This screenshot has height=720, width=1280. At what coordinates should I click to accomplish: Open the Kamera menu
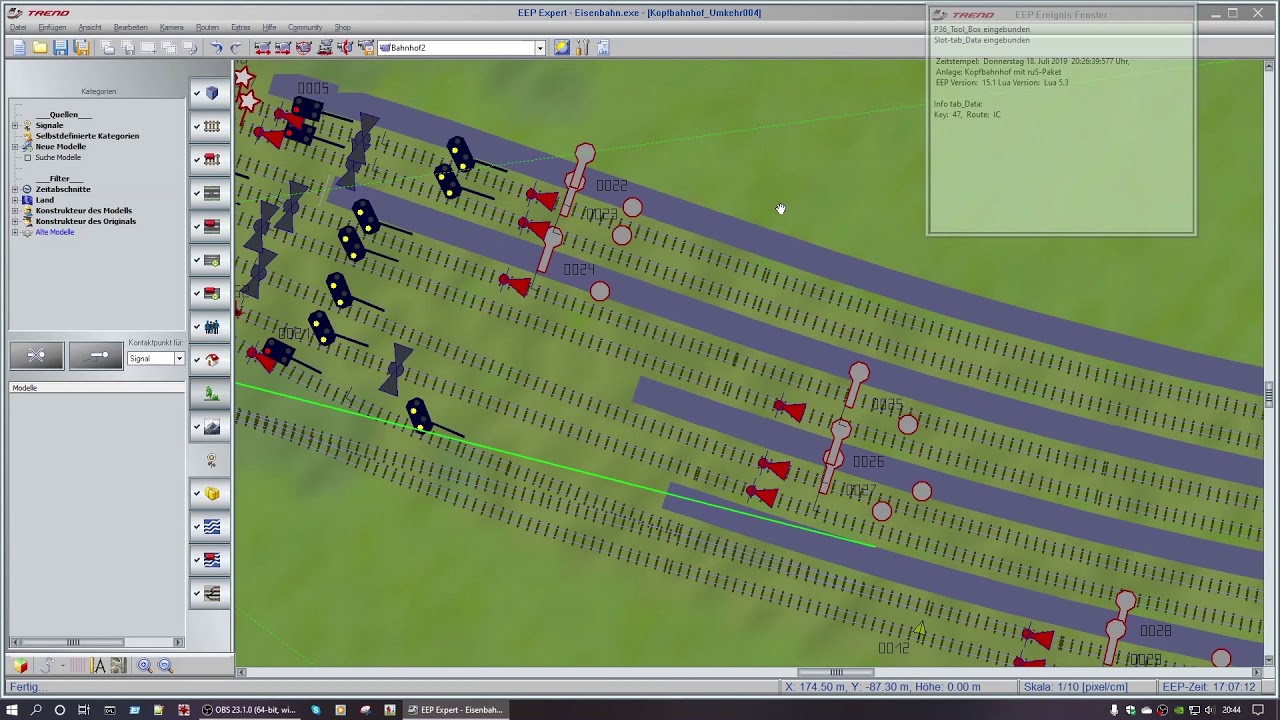click(172, 27)
